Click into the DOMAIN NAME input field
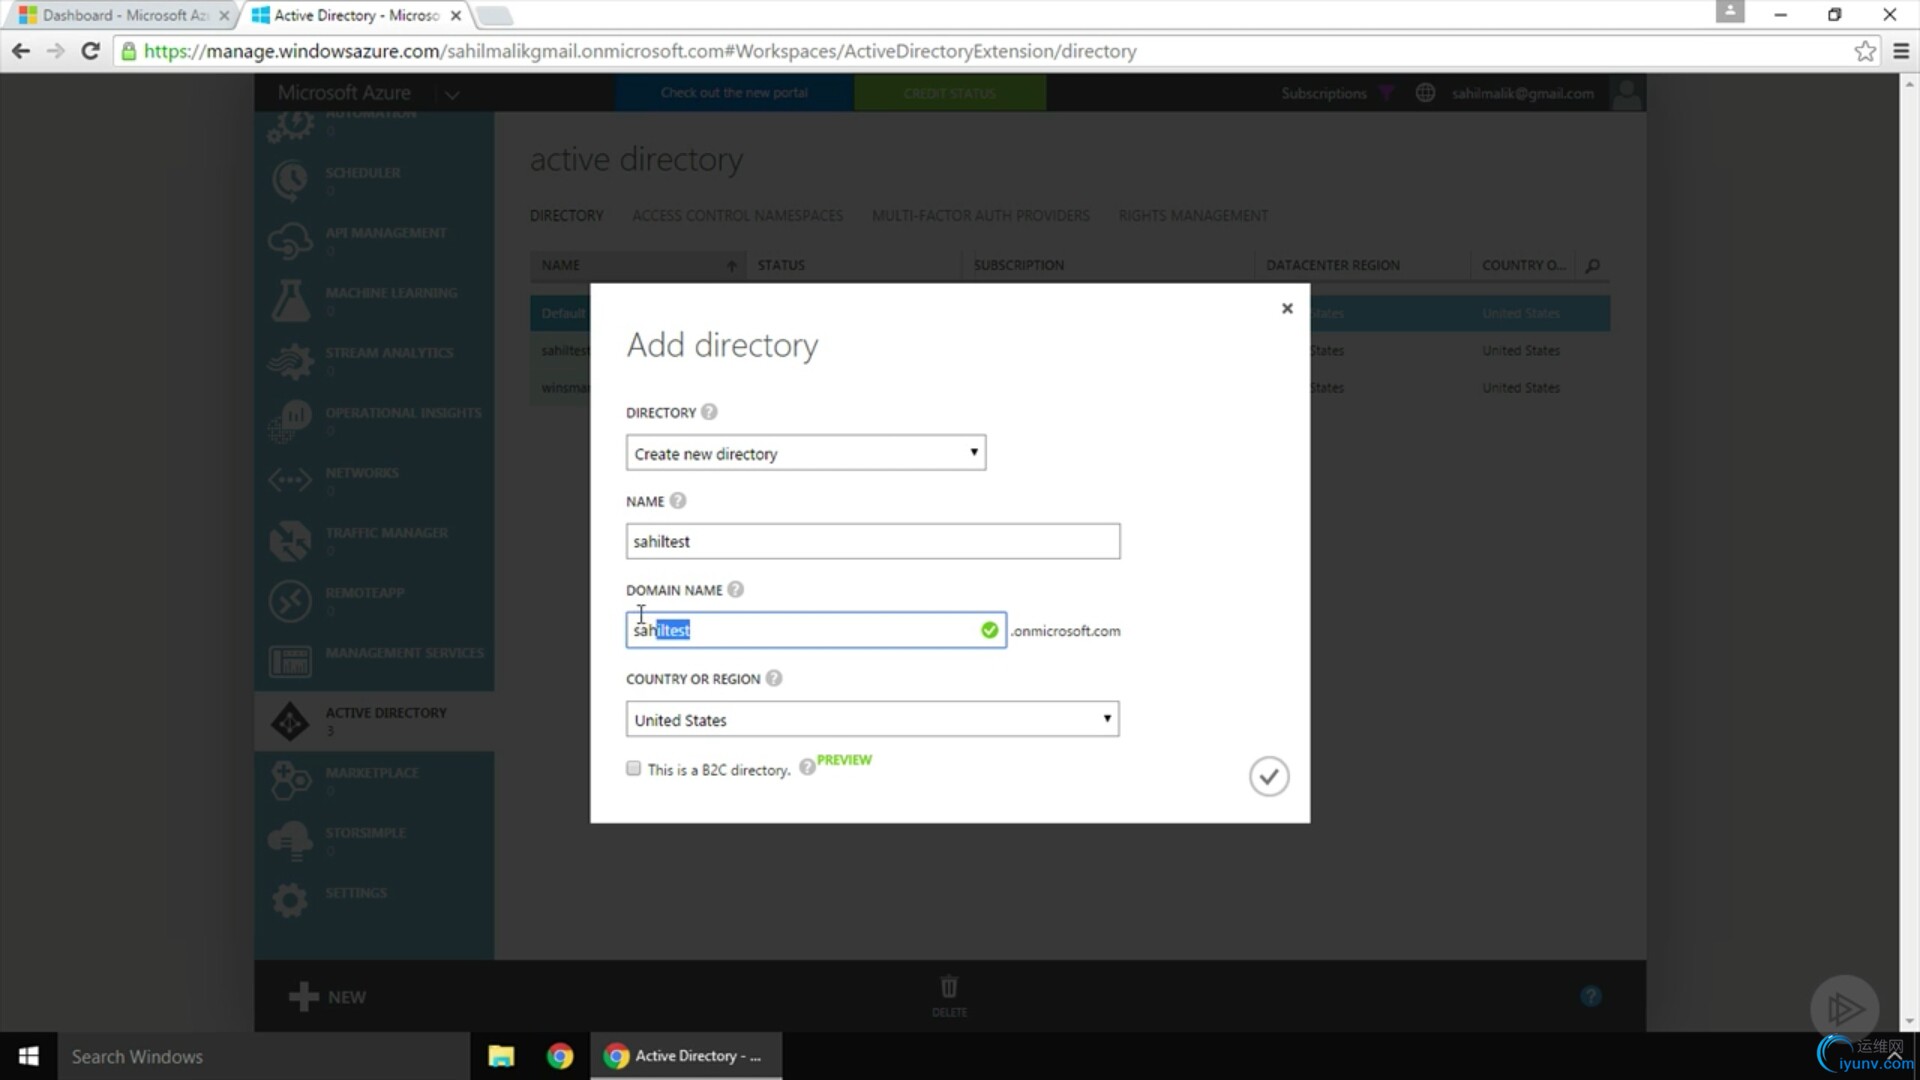 815,630
